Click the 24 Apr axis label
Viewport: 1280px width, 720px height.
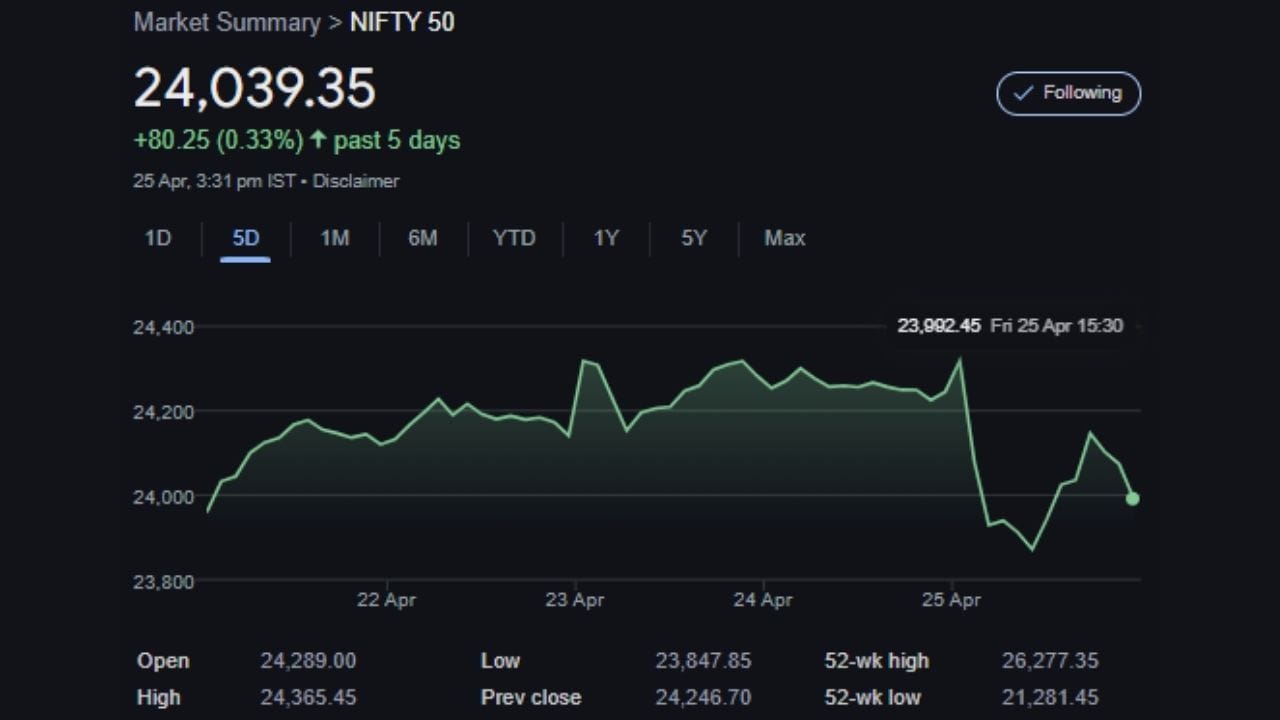pos(763,600)
